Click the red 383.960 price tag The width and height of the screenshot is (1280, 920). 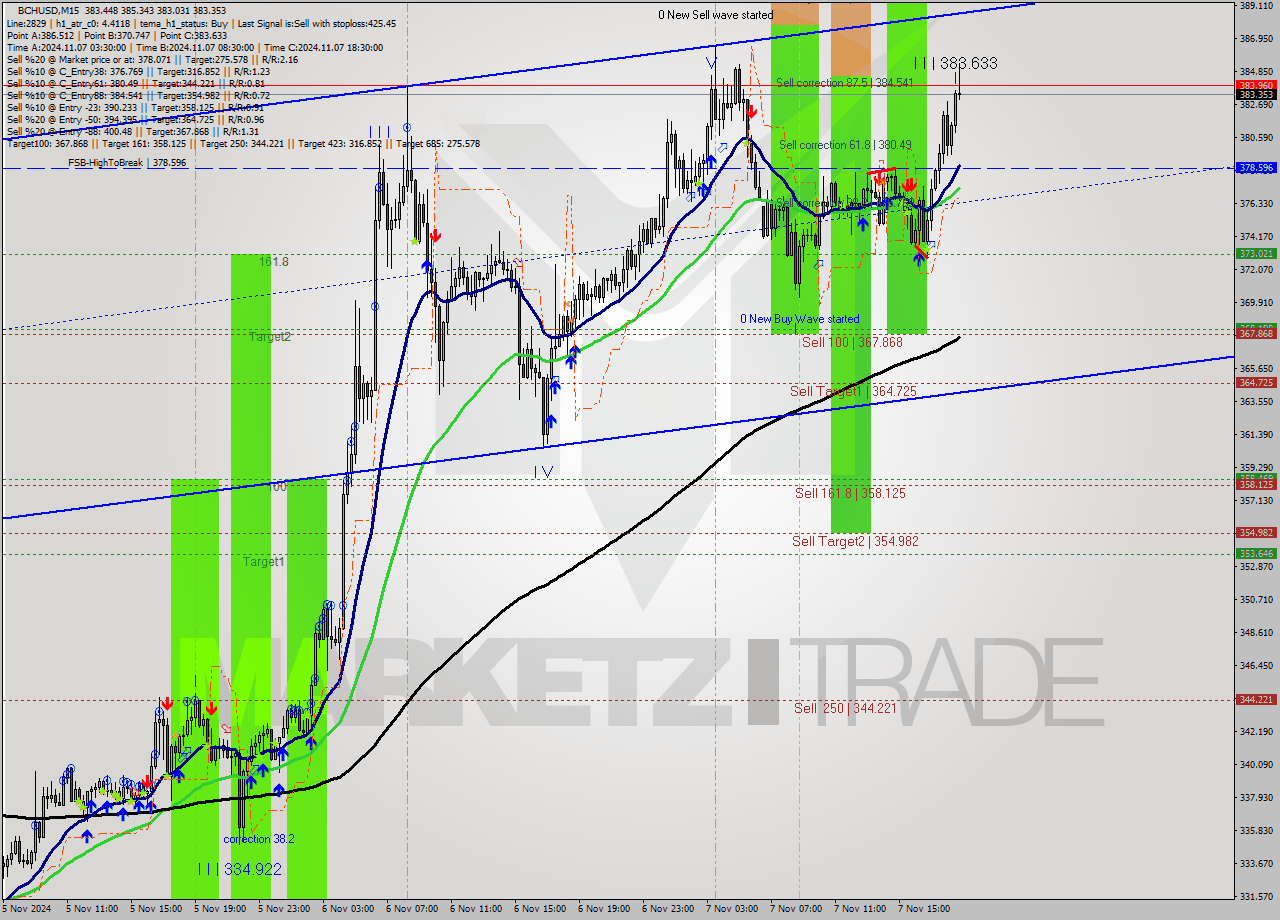coord(1256,85)
